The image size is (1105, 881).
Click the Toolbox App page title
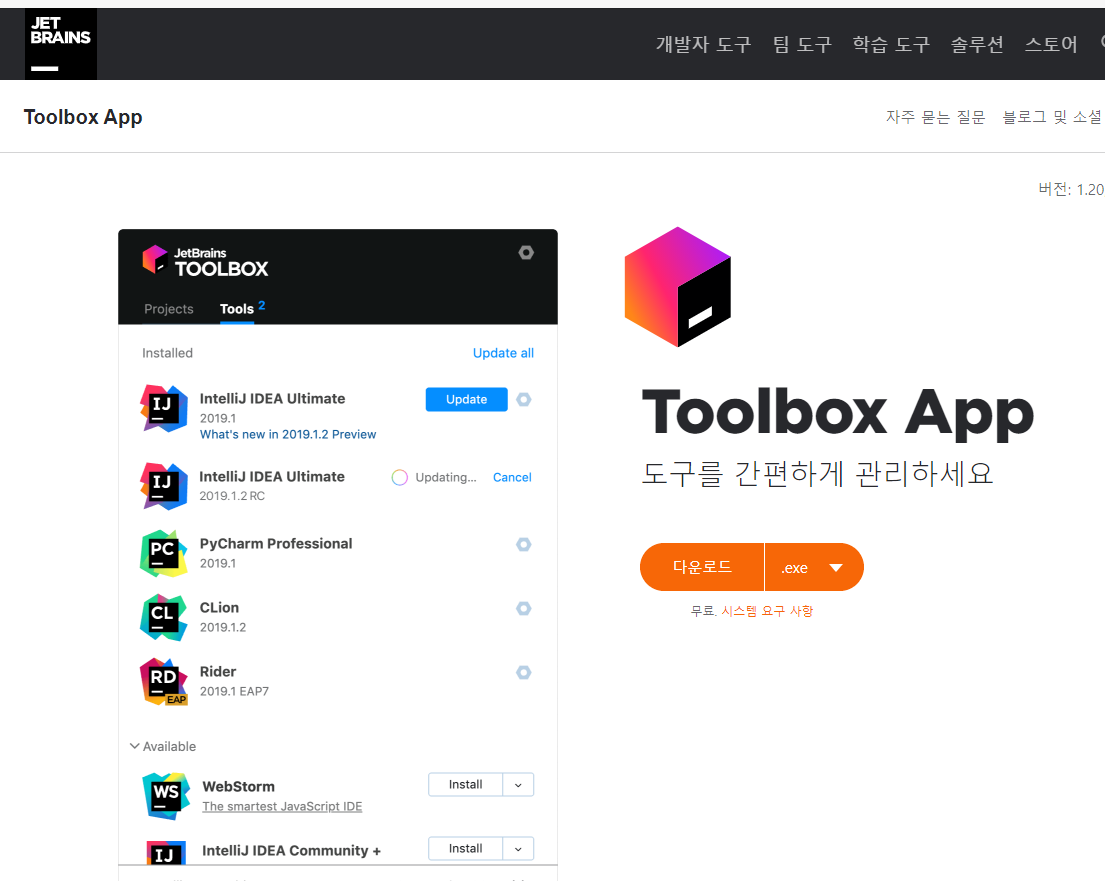tap(83, 117)
